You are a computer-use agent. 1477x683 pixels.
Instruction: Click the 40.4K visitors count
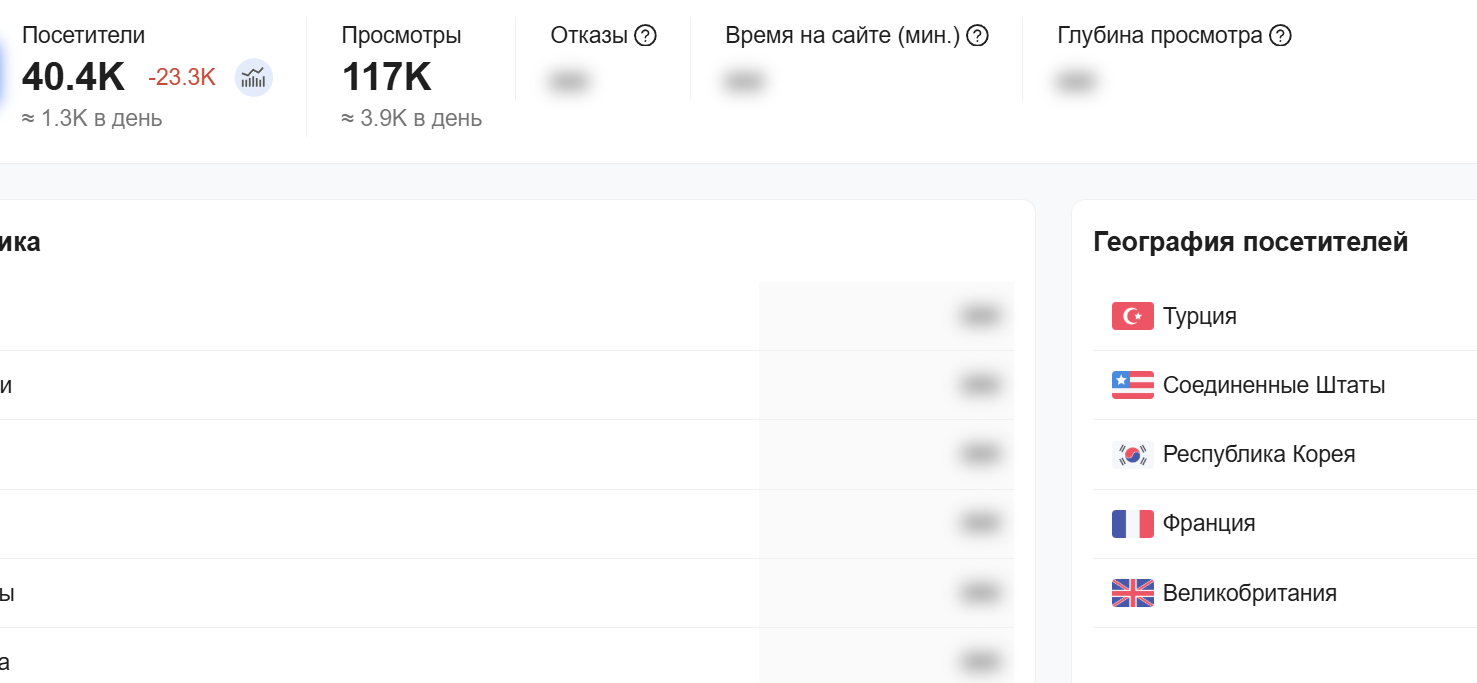(74, 77)
